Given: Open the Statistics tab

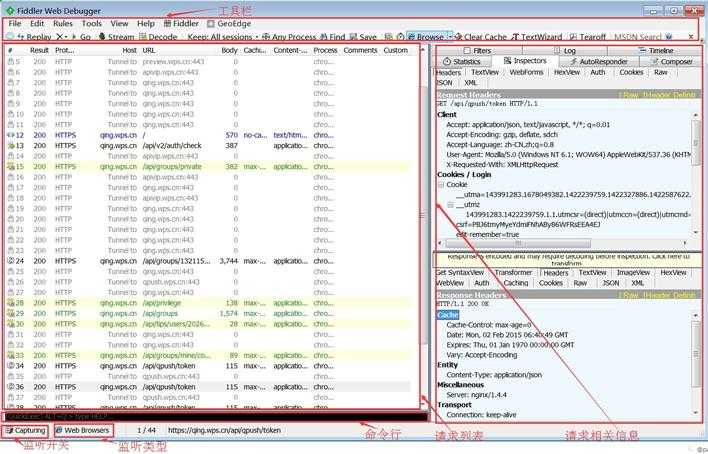Looking at the screenshot, I should [462, 61].
